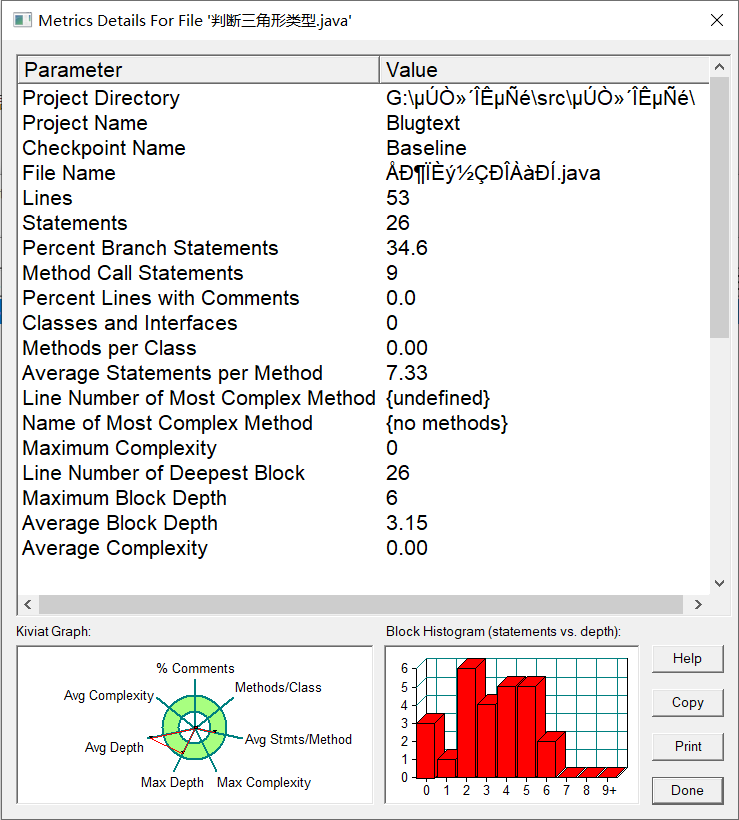The image size is (739, 820).
Task: Select Line Number of Most Complex Method
Action: [x=363, y=398]
